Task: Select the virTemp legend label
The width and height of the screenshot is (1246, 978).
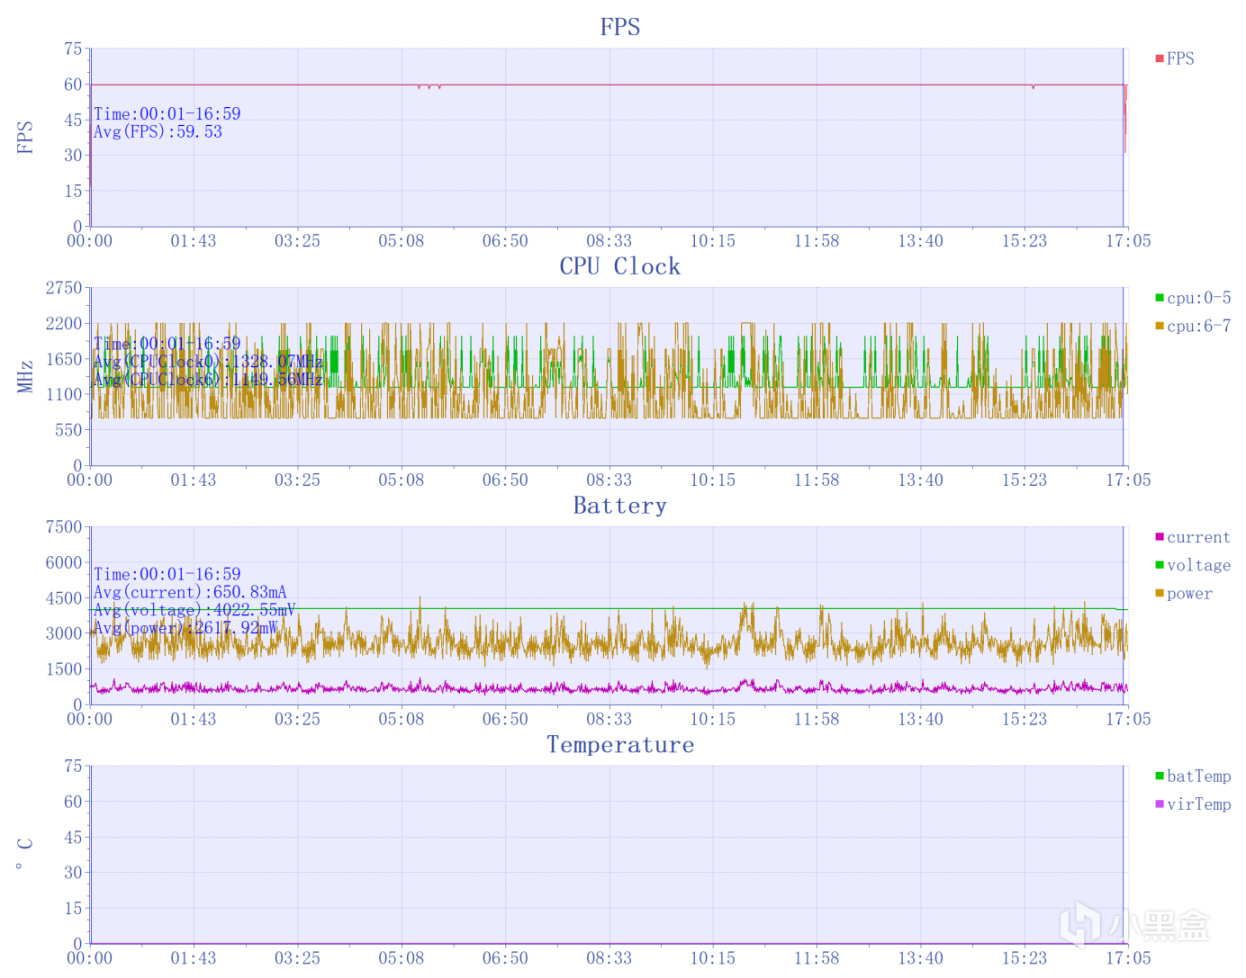Action: click(x=1198, y=804)
